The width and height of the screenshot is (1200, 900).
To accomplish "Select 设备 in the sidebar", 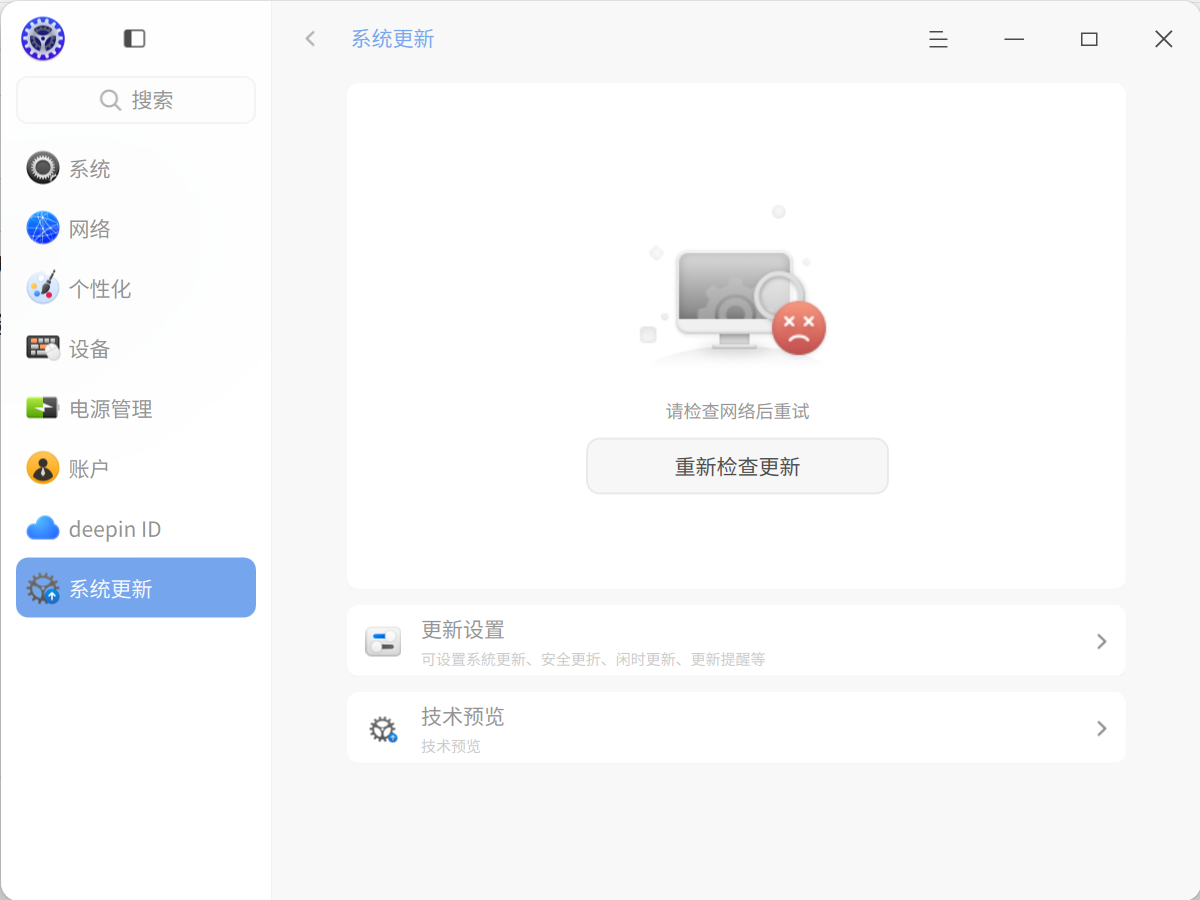I will (136, 348).
